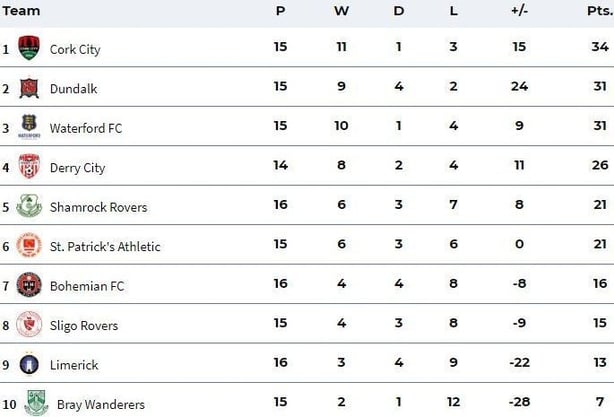614x417 pixels.
Task: Click Cork City's 34 points cell
Action: [599, 48]
